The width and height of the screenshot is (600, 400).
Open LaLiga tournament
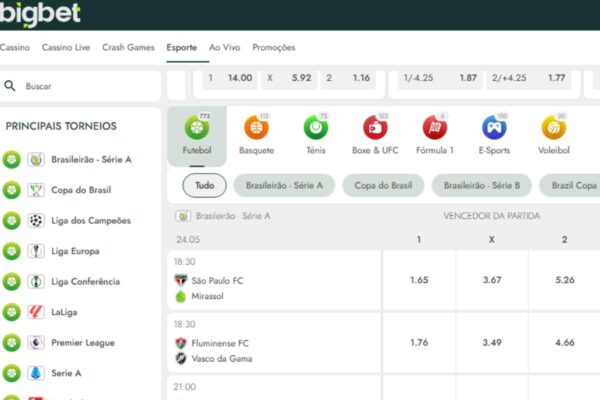[64, 312]
